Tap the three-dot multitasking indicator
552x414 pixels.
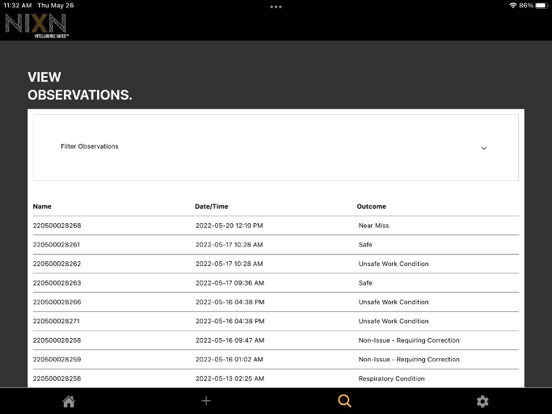point(276,7)
